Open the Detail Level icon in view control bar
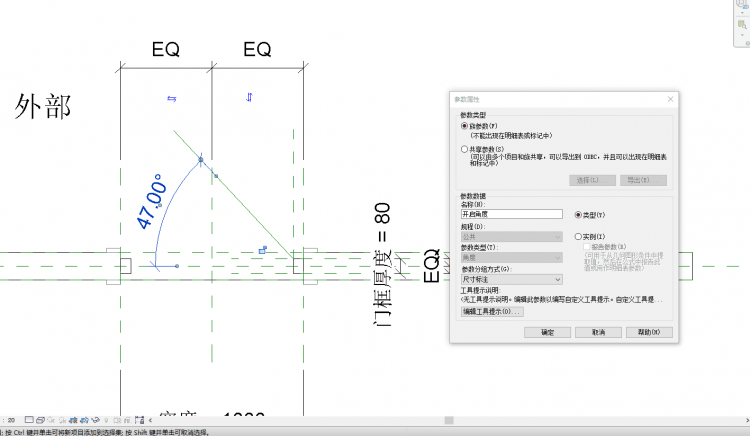This screenshot has width=750, height=436. (x=29, y=420)
